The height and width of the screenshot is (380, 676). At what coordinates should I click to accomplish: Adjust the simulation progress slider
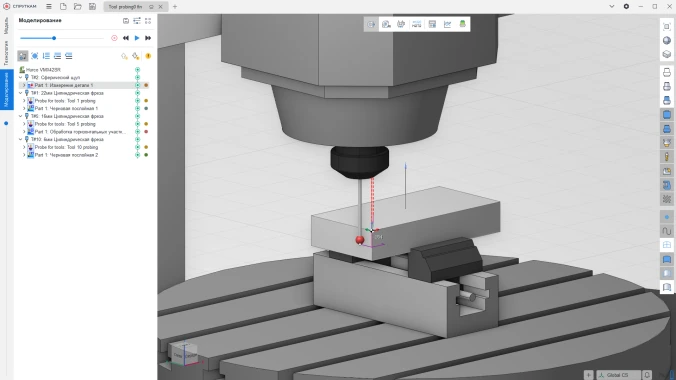point(54,38)
